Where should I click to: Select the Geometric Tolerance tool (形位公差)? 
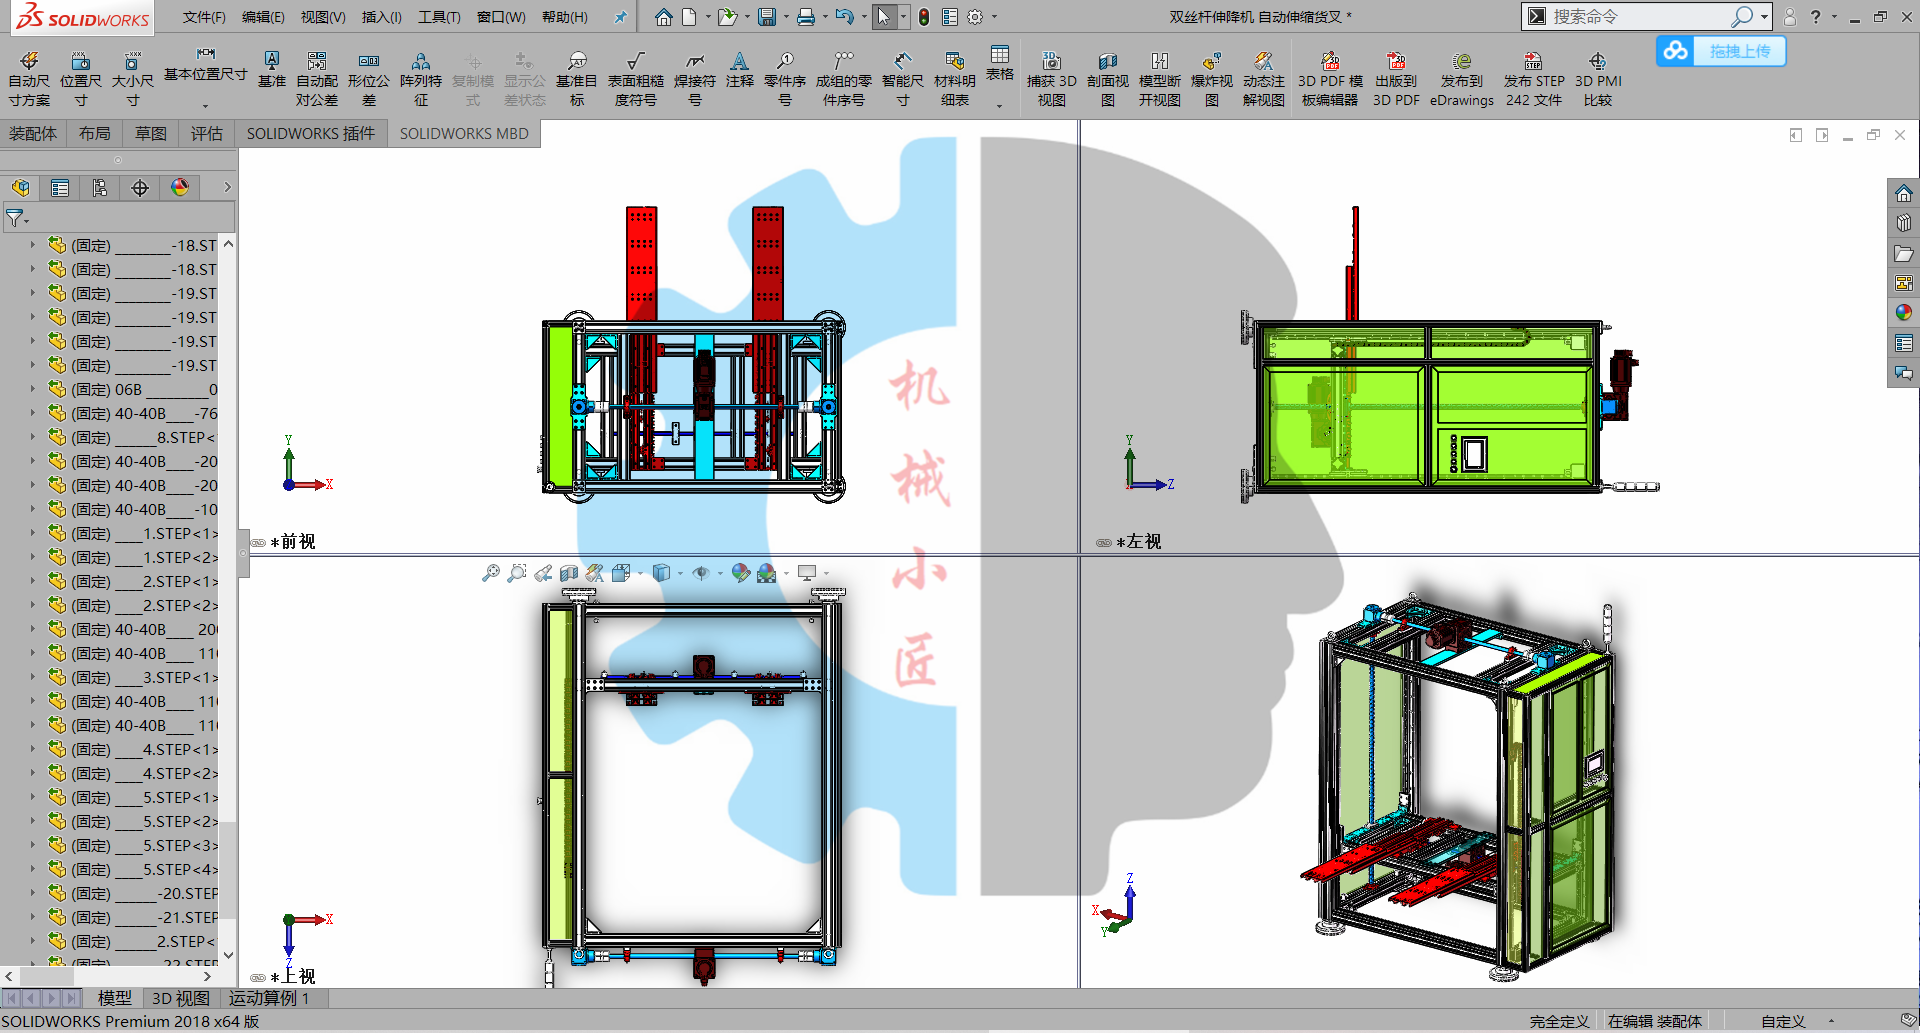(369, 80)
